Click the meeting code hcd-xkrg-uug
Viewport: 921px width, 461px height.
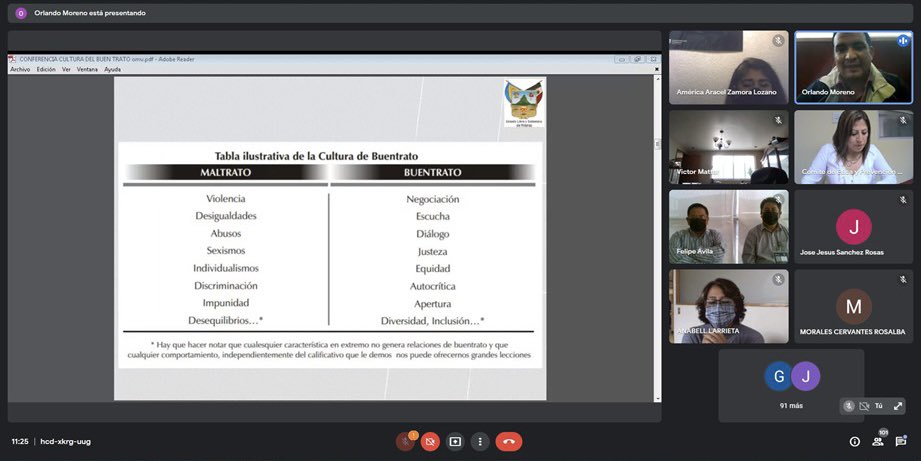click(65, 442)
